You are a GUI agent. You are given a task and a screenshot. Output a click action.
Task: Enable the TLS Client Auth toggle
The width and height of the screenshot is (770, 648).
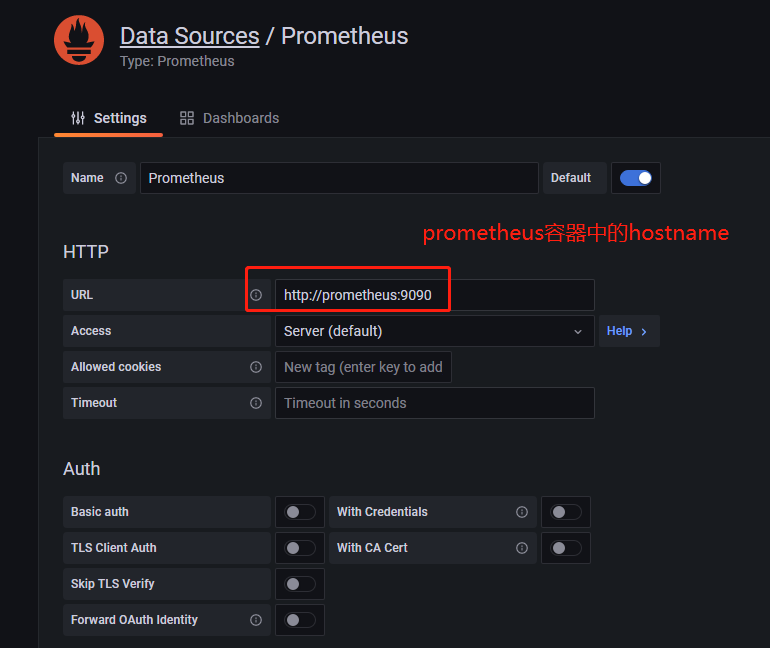(x=300, y=548)
